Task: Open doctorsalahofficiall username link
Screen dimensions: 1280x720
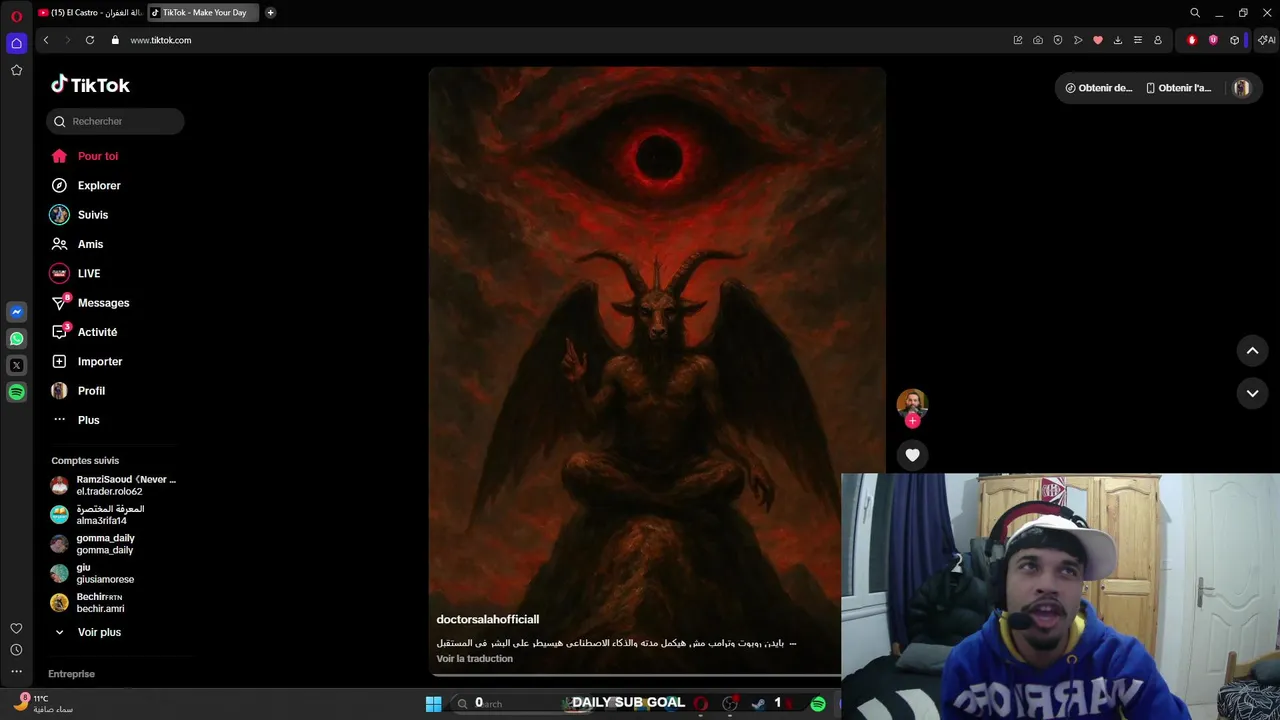Action: point(488,620)
